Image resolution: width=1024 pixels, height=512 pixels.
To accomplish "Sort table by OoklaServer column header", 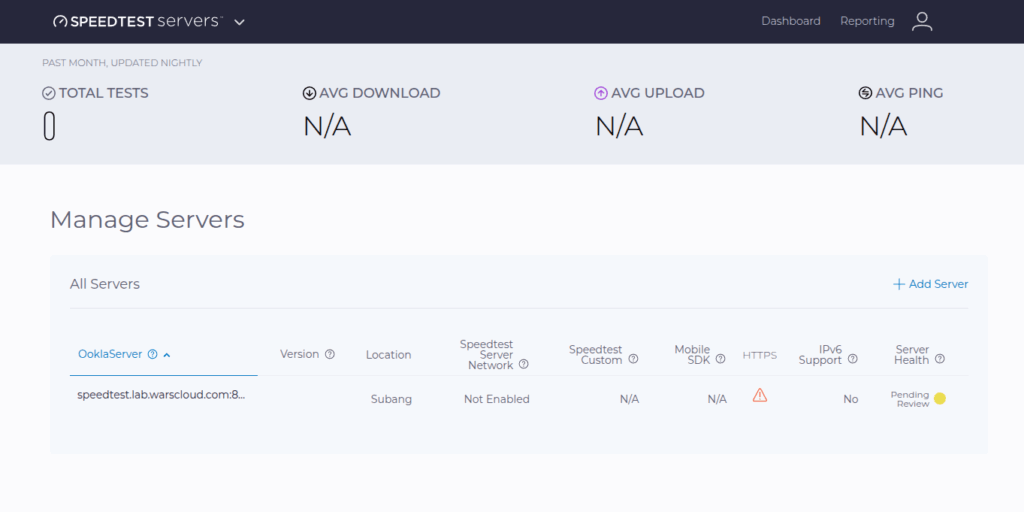I will point(110,354).
